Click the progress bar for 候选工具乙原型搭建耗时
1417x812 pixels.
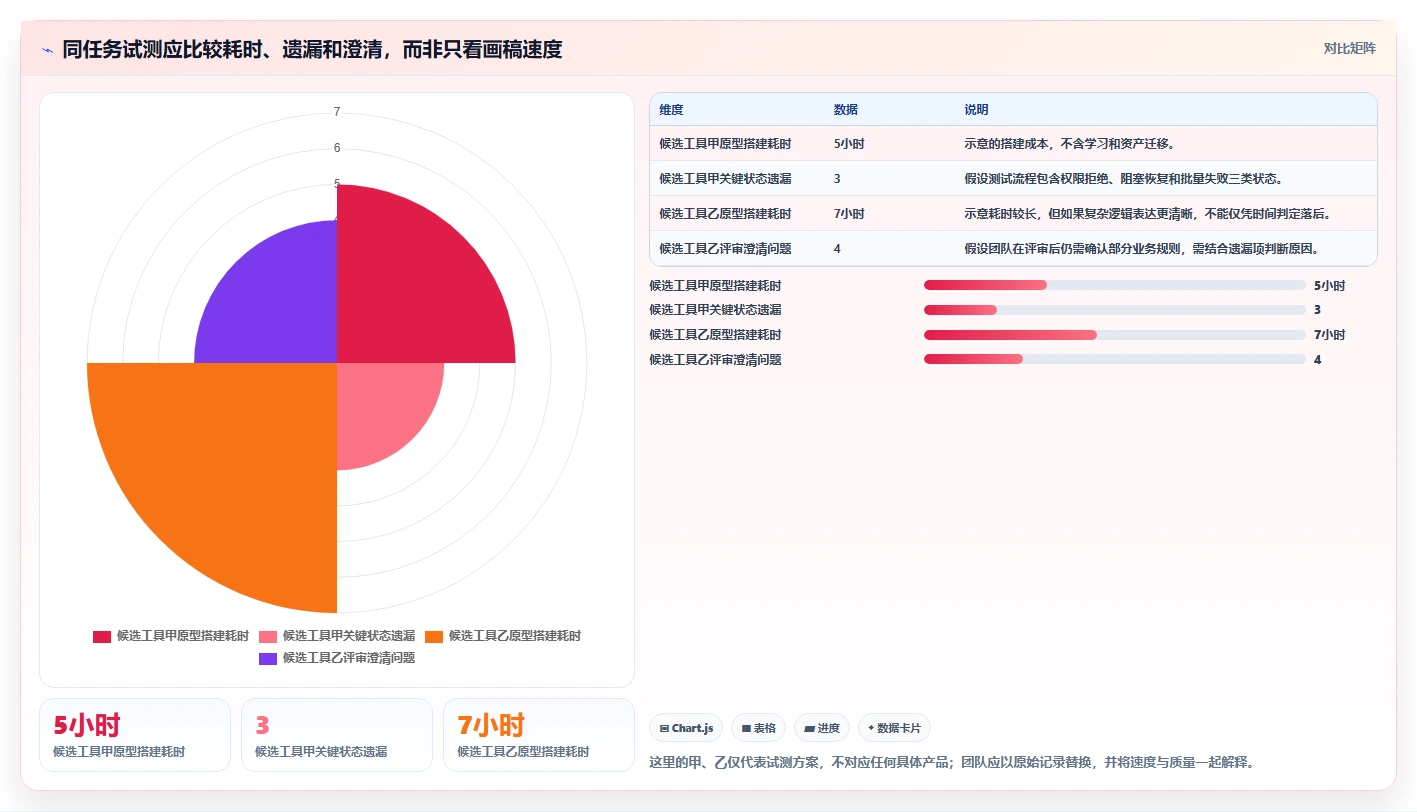click(1115, 334)
